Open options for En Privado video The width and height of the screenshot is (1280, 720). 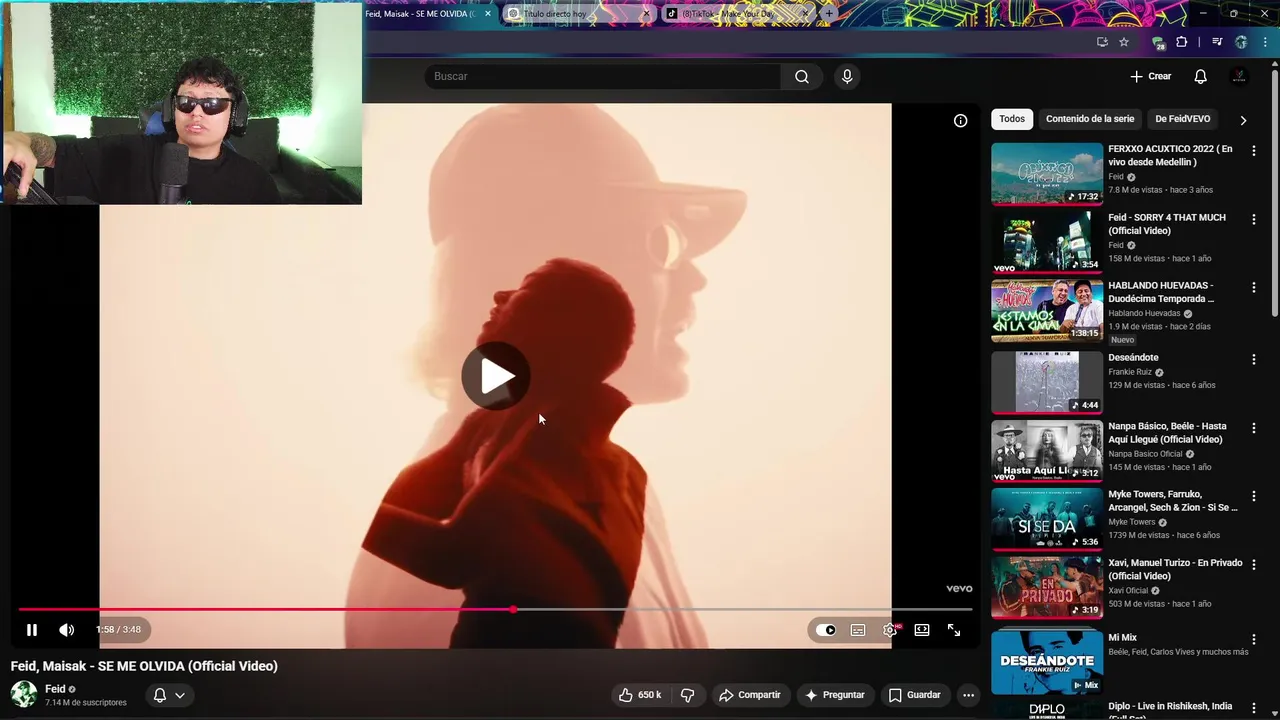tap(1254, 565)
